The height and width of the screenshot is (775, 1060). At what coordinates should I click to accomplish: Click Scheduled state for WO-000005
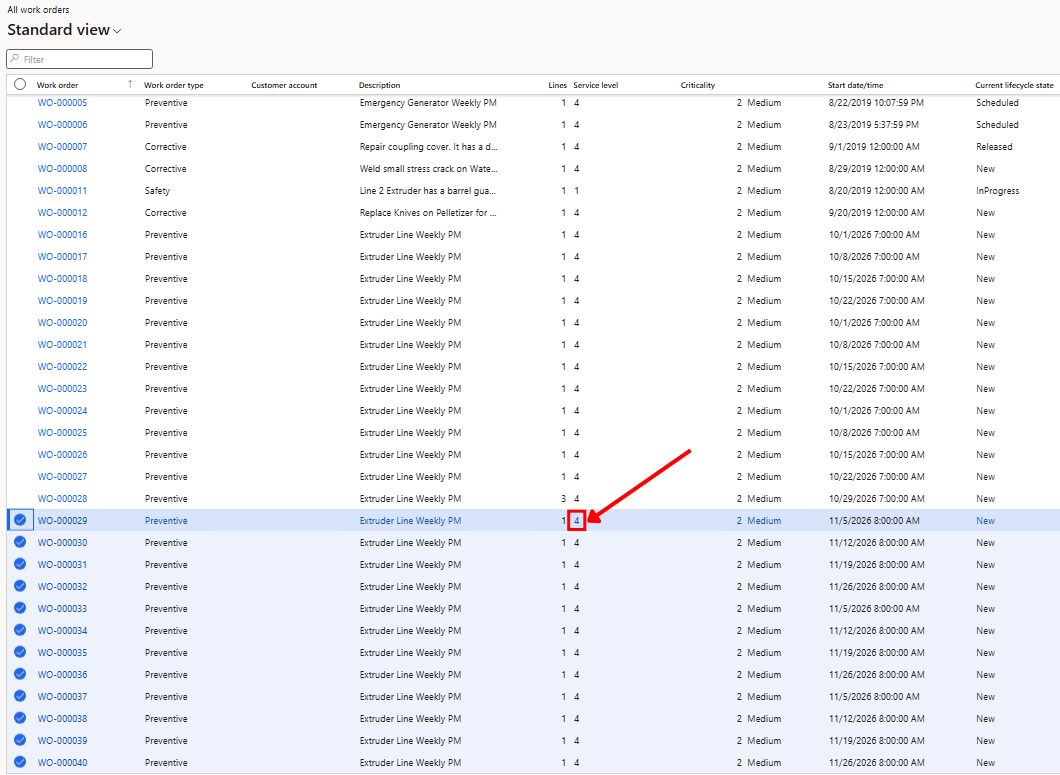tap(997, 103)
